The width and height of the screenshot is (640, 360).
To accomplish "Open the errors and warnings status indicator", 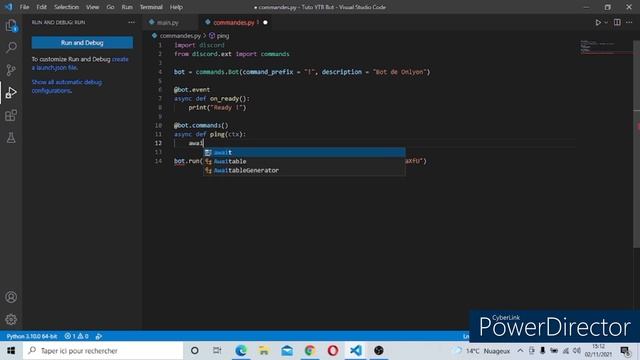I will [76, 336].
